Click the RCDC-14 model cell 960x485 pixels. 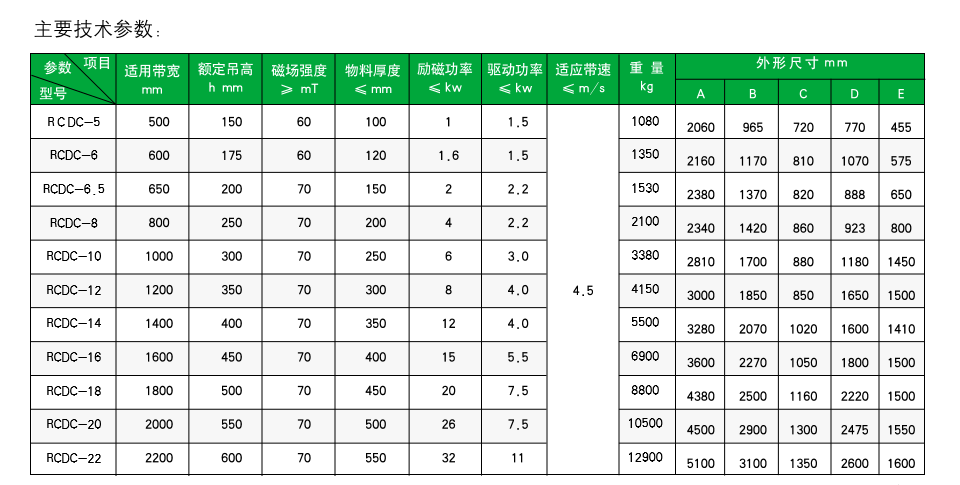pyautogui.click(x=73, y=323)
